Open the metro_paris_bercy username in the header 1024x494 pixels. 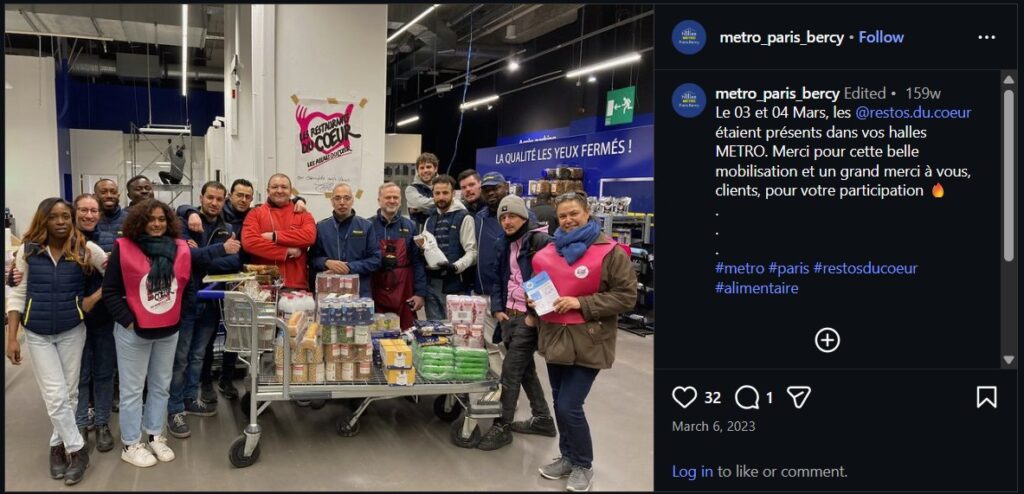(x=782, y=38)
